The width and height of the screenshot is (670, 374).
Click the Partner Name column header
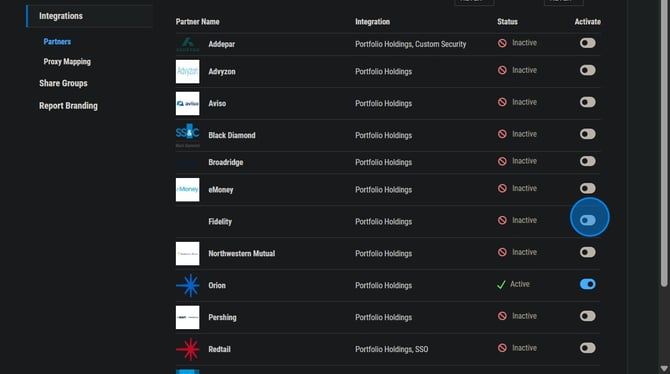coord(197,22)
